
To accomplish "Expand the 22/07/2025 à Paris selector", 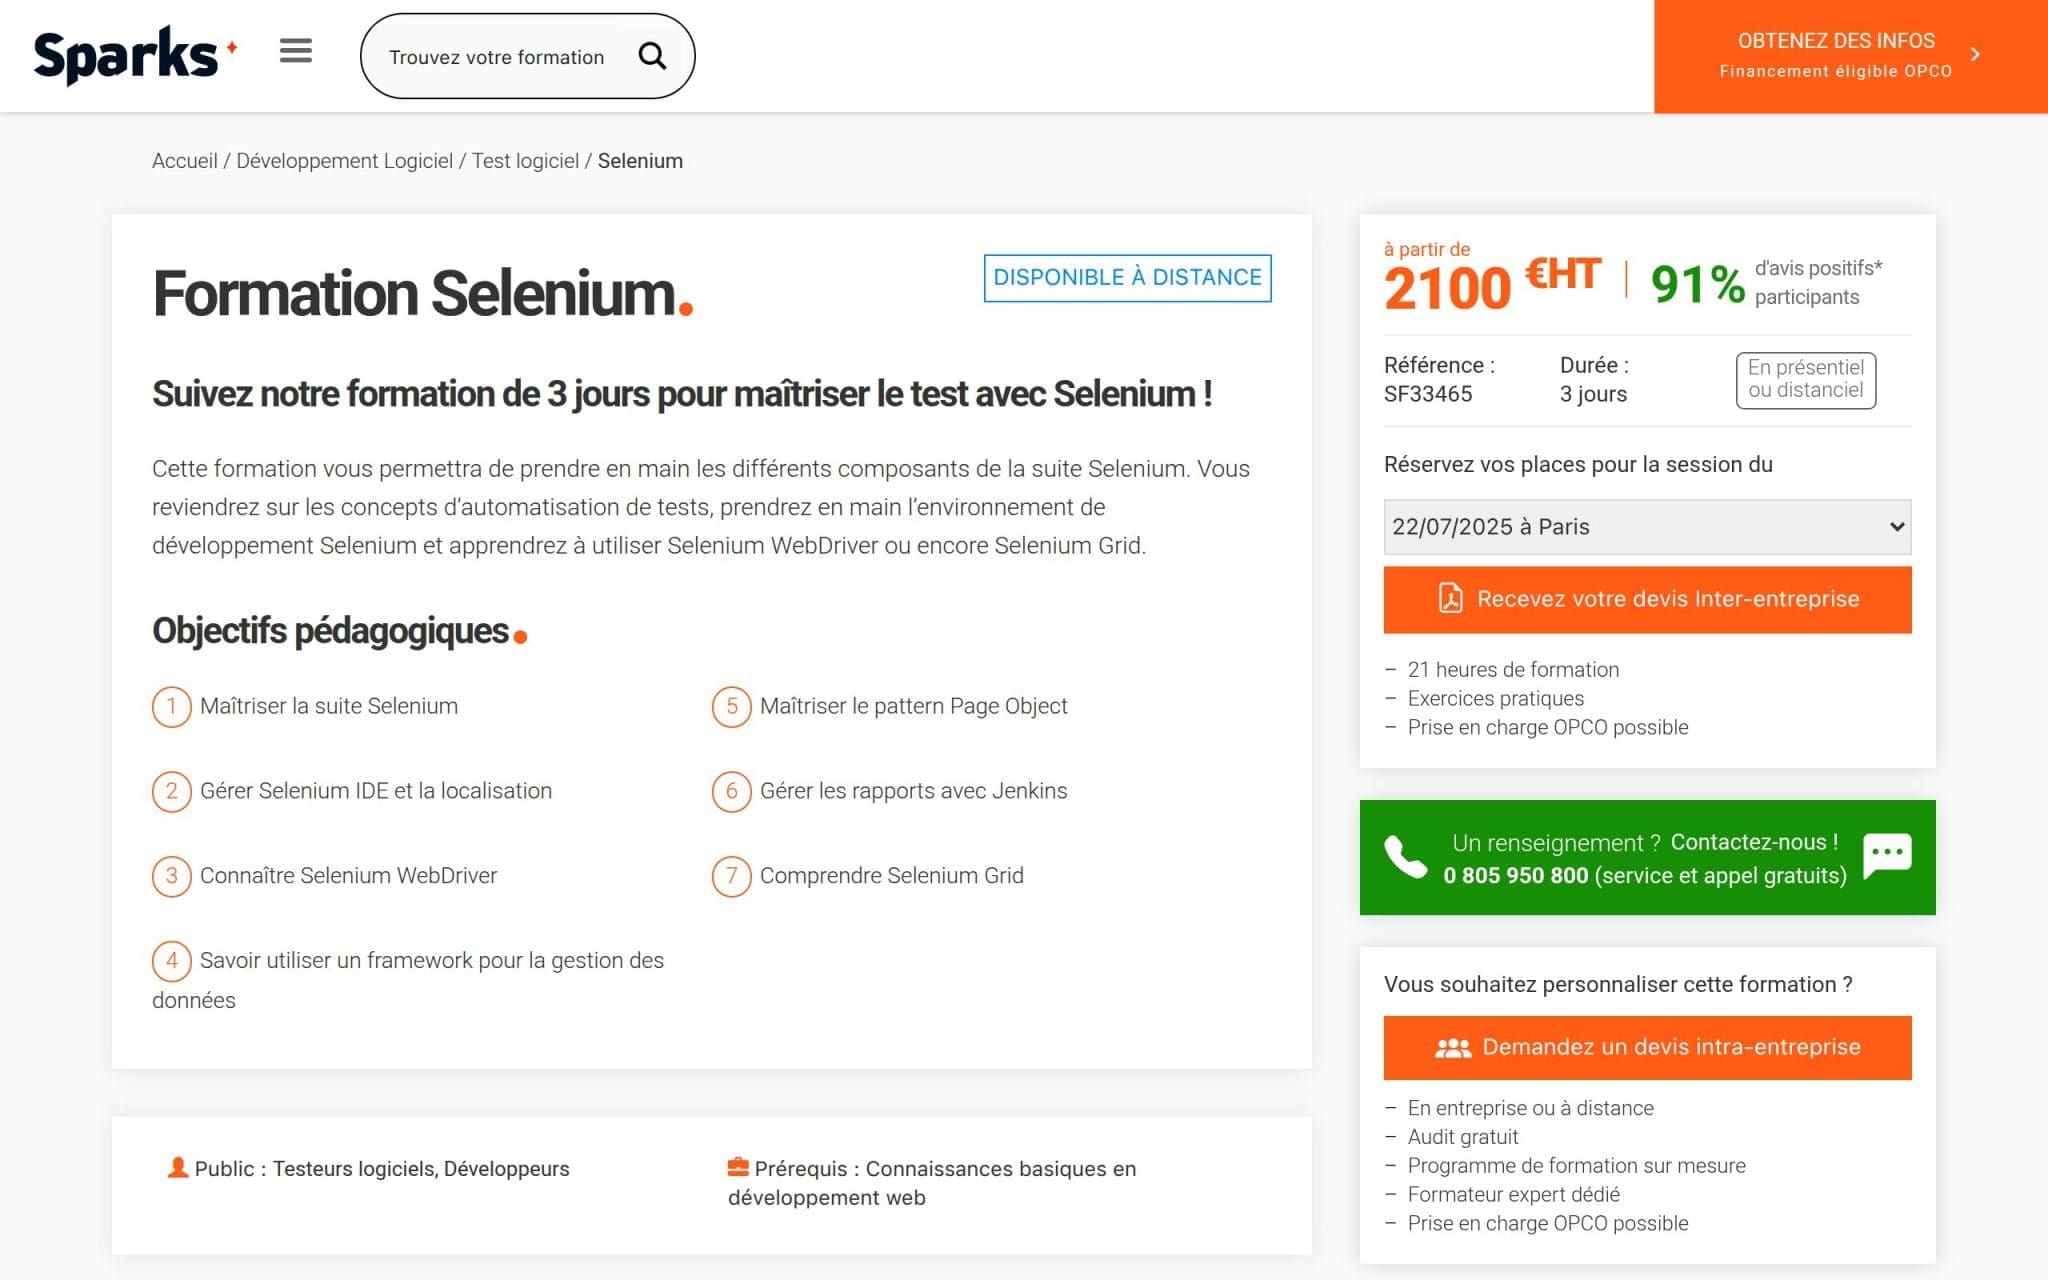I will point(1646,526).
